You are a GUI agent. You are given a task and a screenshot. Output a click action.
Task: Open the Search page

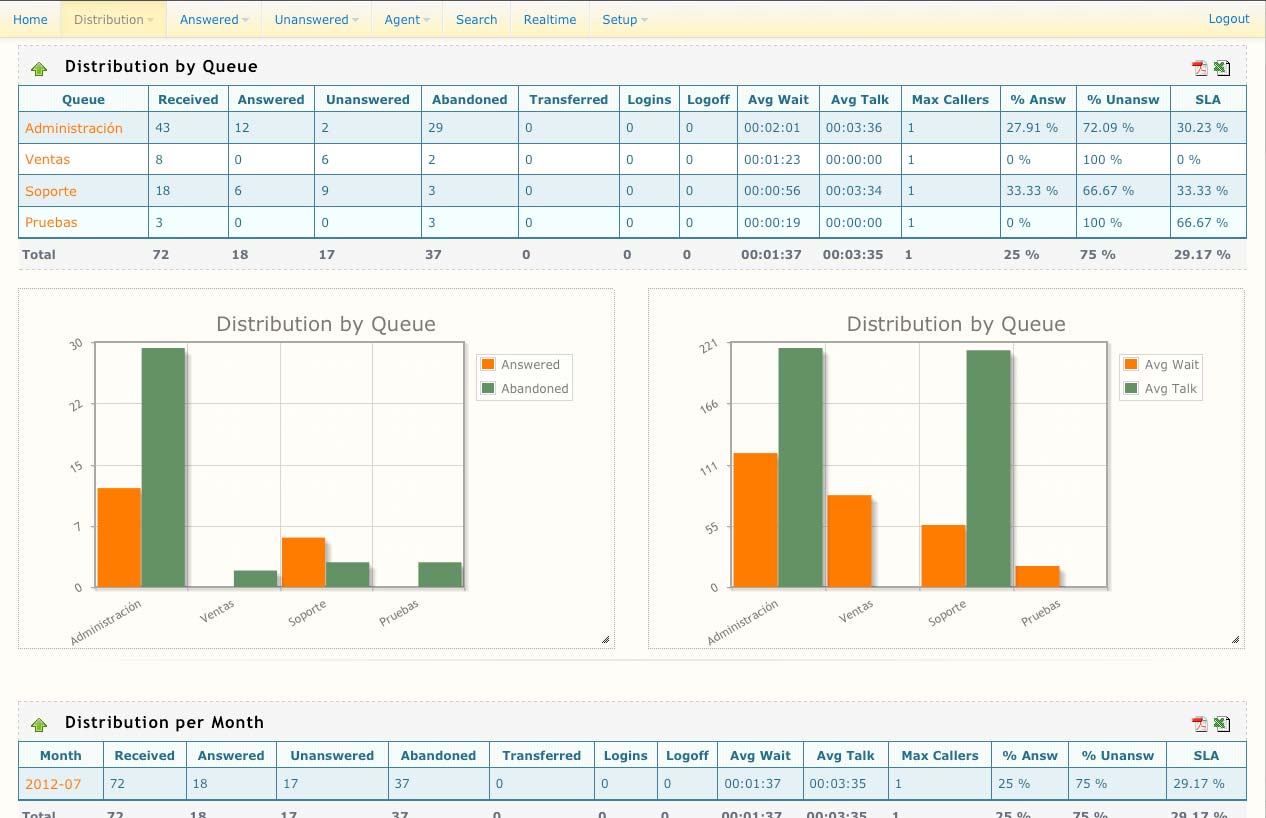tap(476, 19)
